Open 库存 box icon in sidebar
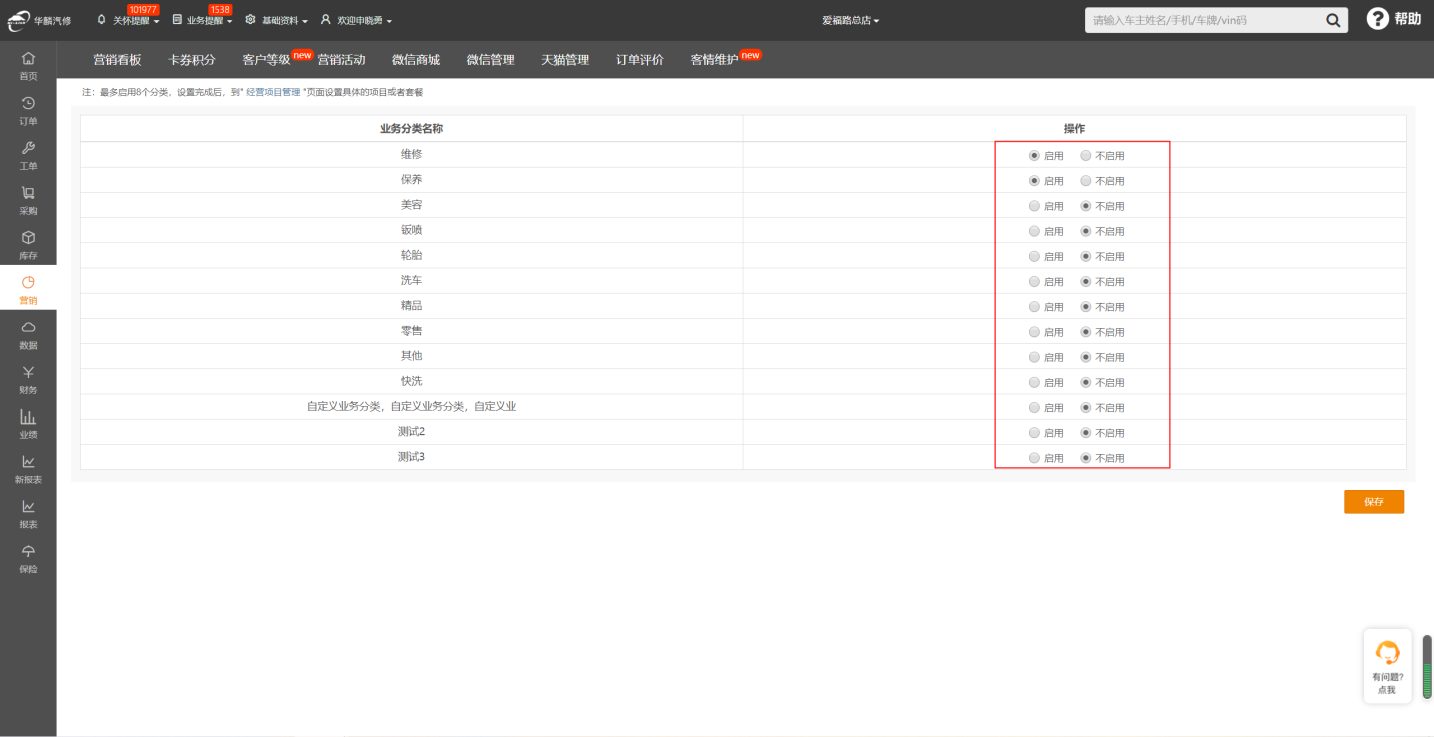Screen dimensions: 1434x737 point(28,245)
